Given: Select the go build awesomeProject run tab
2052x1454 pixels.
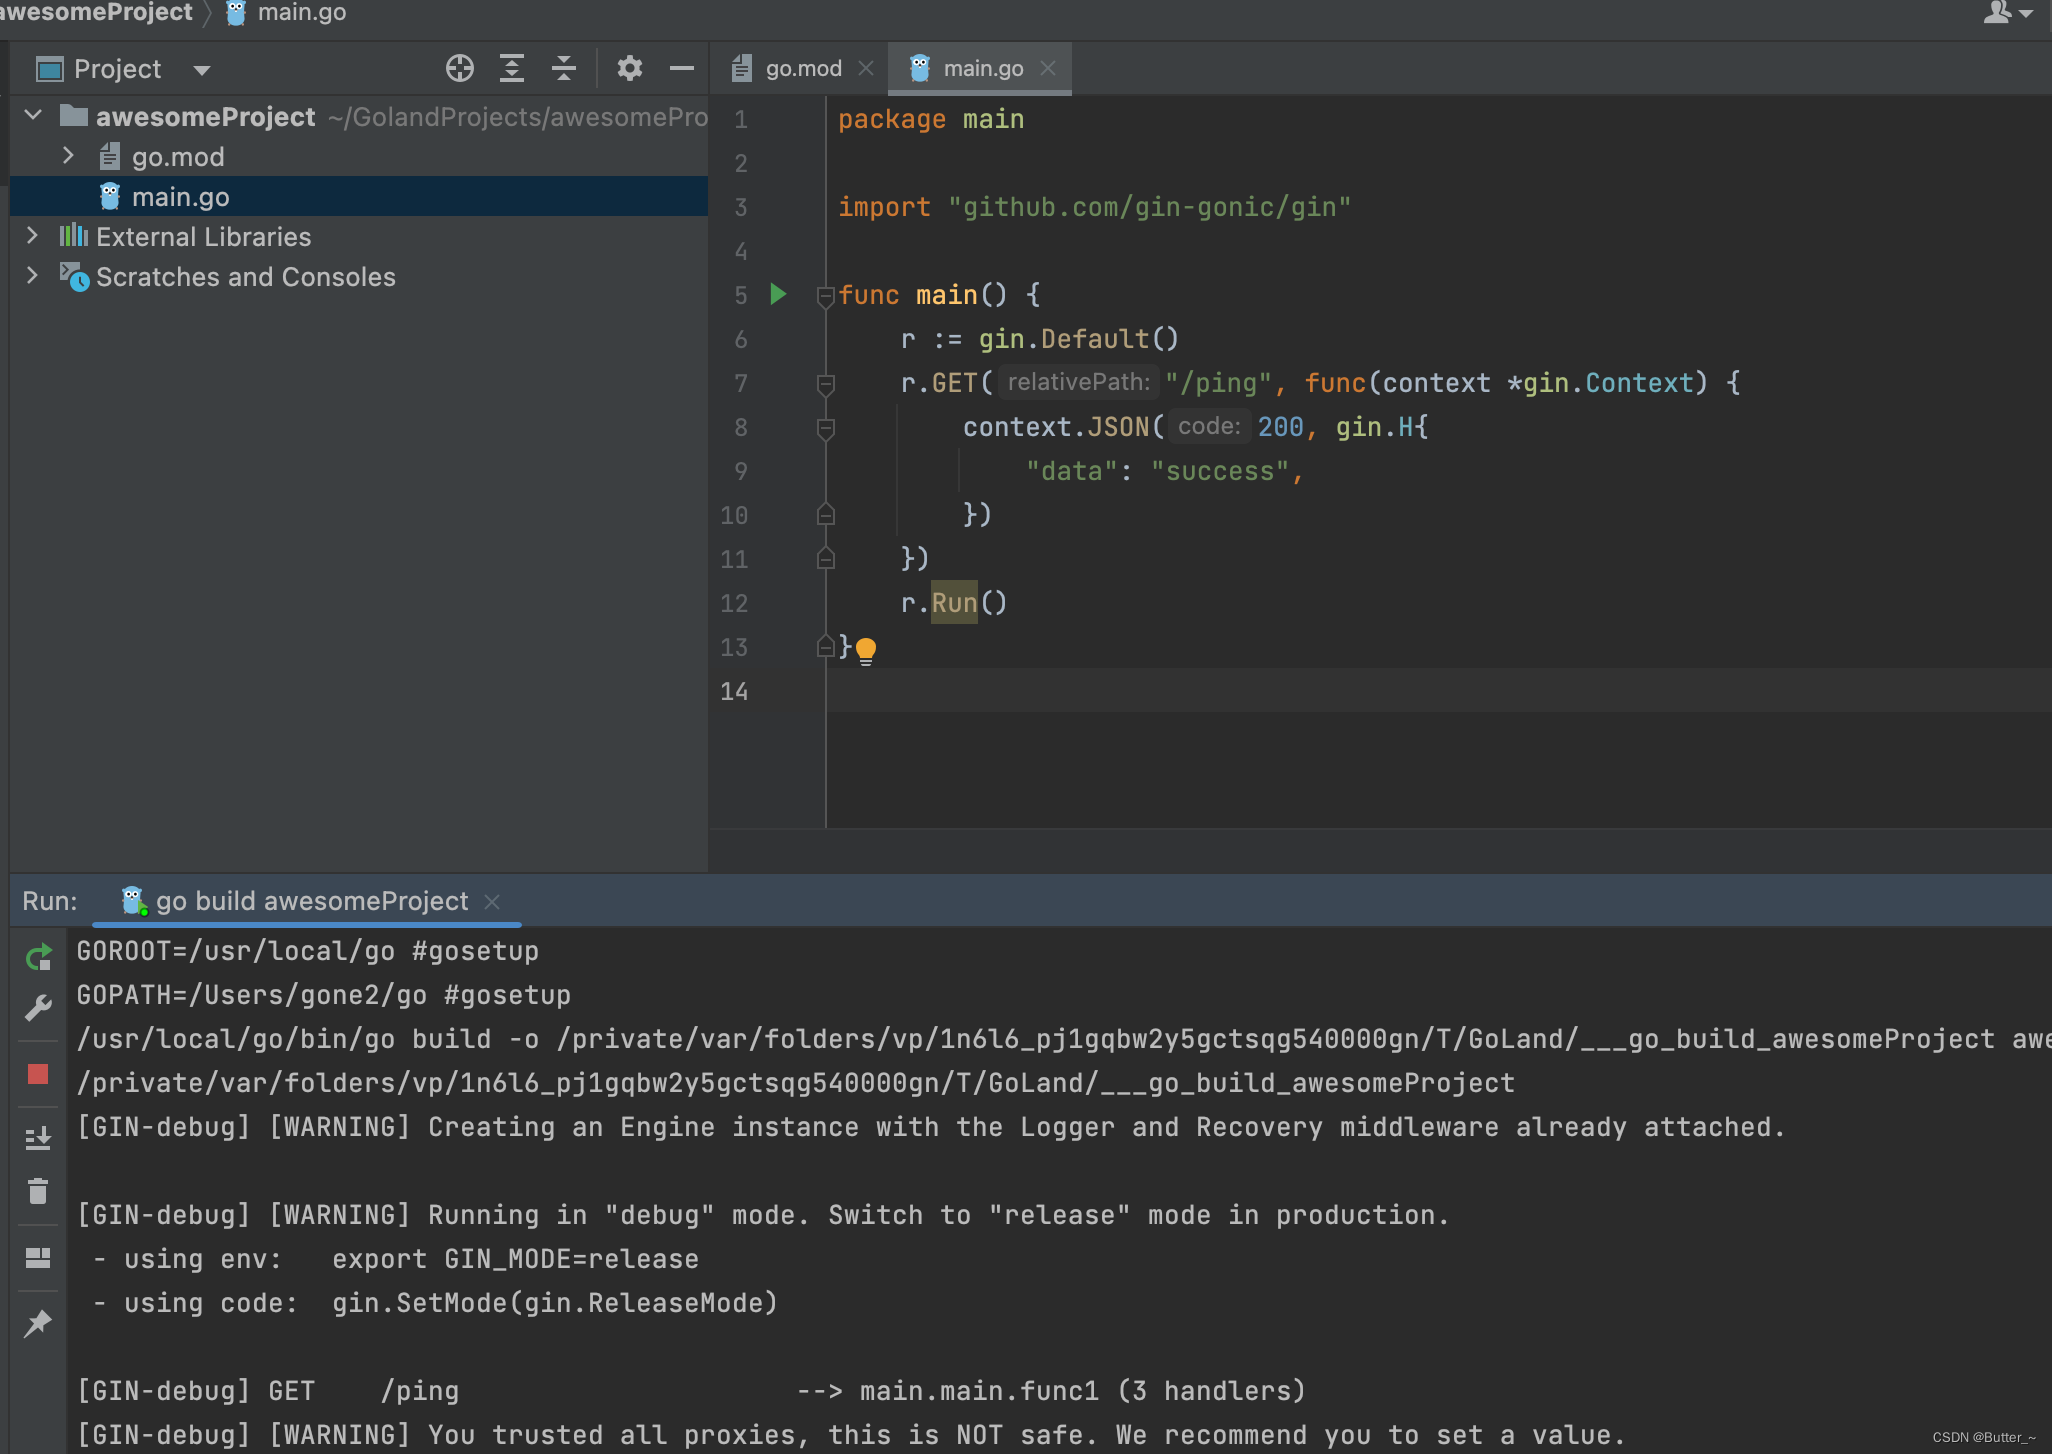Looking at the screenshot, I should point(311,901).
